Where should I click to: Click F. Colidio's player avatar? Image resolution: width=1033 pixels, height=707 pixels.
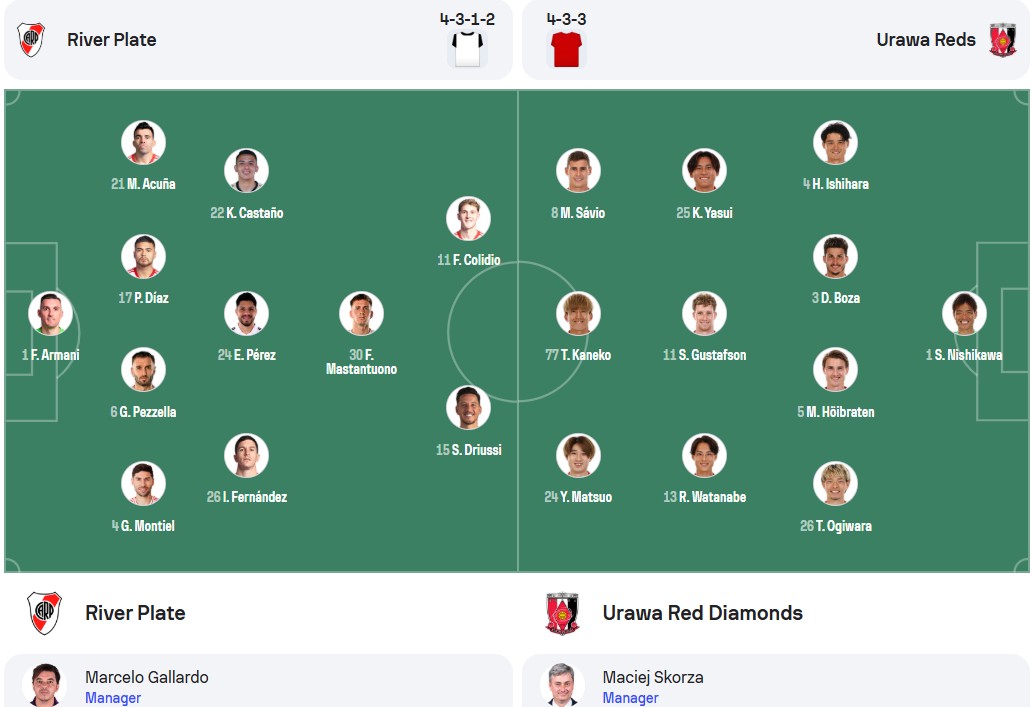[x=468, y=219]
